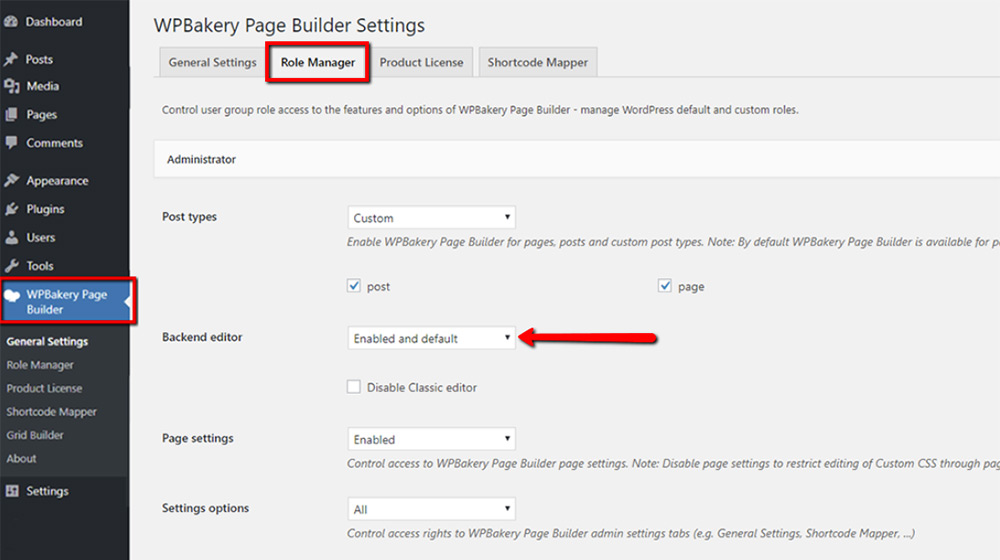Switch to the General Settings tab
1000x560 pixels.
212,63
